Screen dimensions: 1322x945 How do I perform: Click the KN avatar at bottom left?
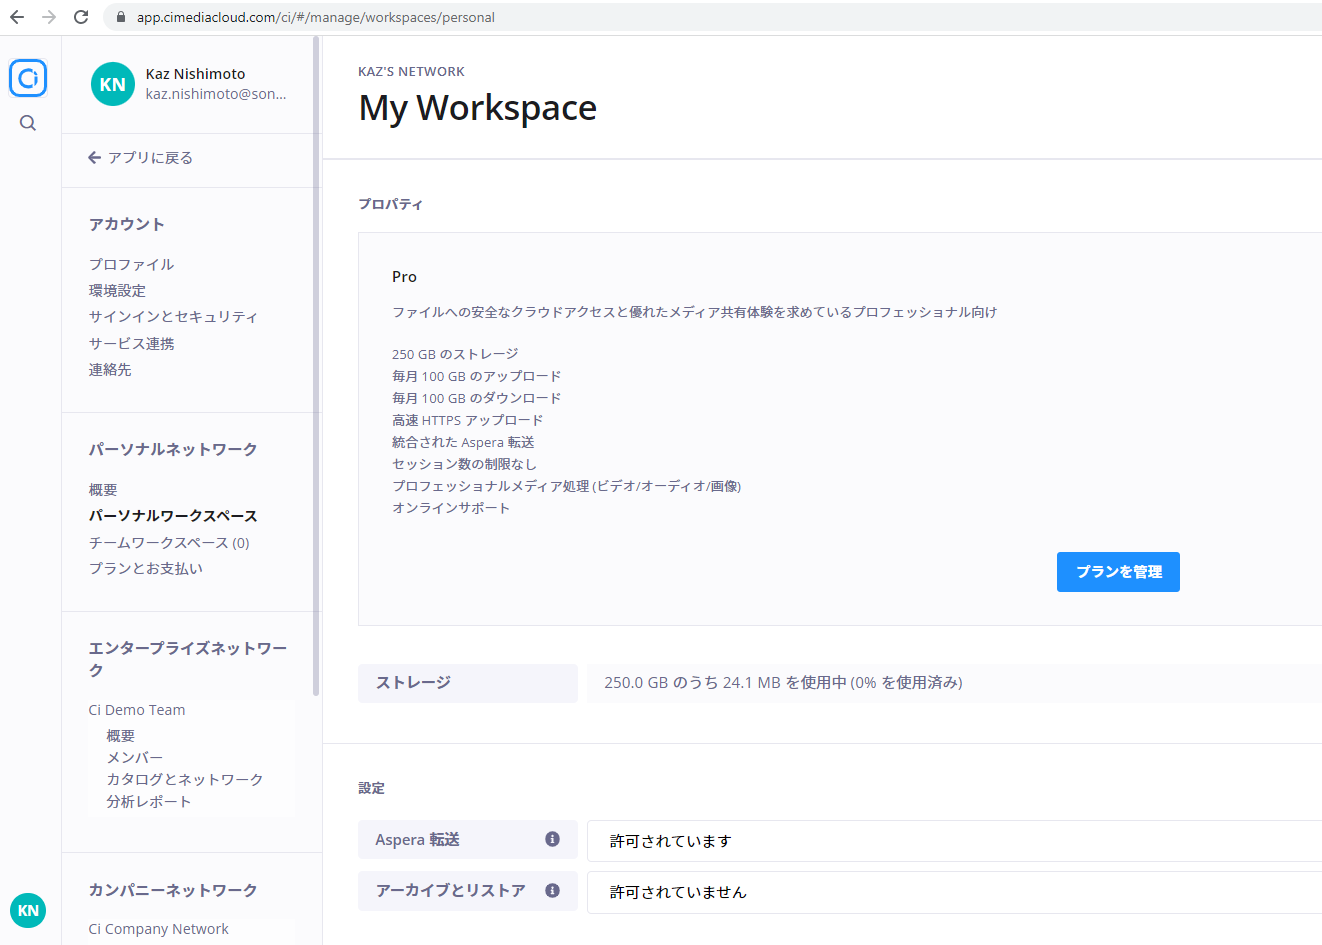(28, 910)
